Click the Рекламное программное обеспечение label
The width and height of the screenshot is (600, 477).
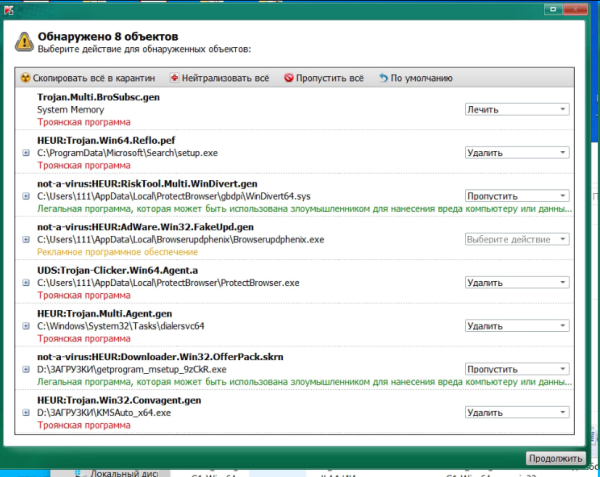pos(117,252)
